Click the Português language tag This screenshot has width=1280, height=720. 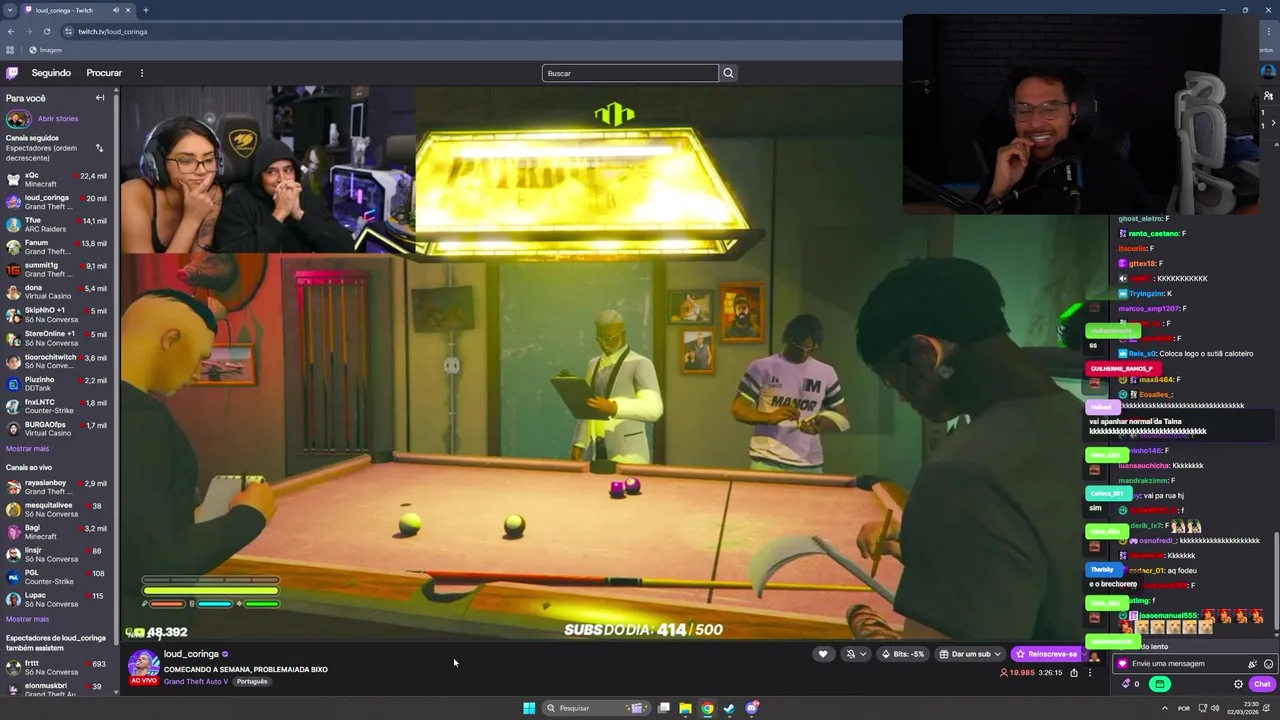coord(252,682)
